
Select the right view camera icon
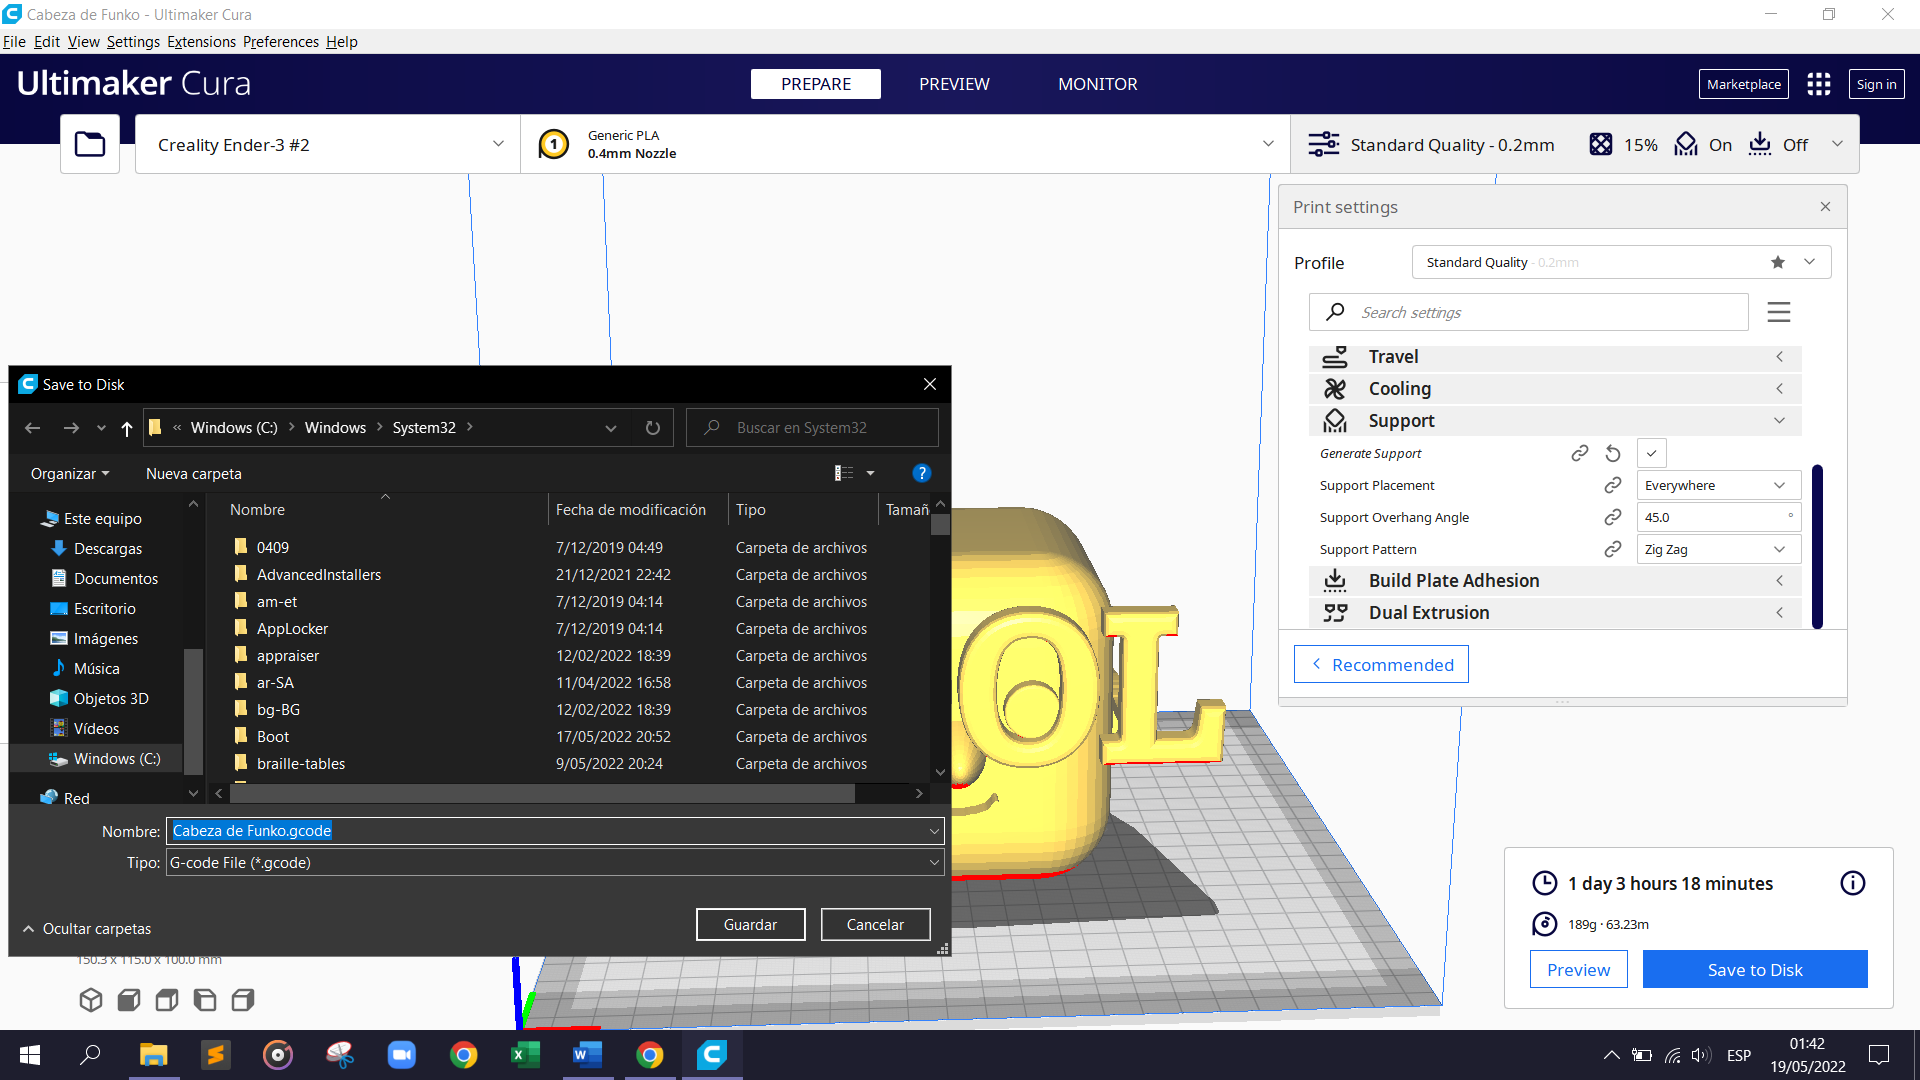point(243,1000)
